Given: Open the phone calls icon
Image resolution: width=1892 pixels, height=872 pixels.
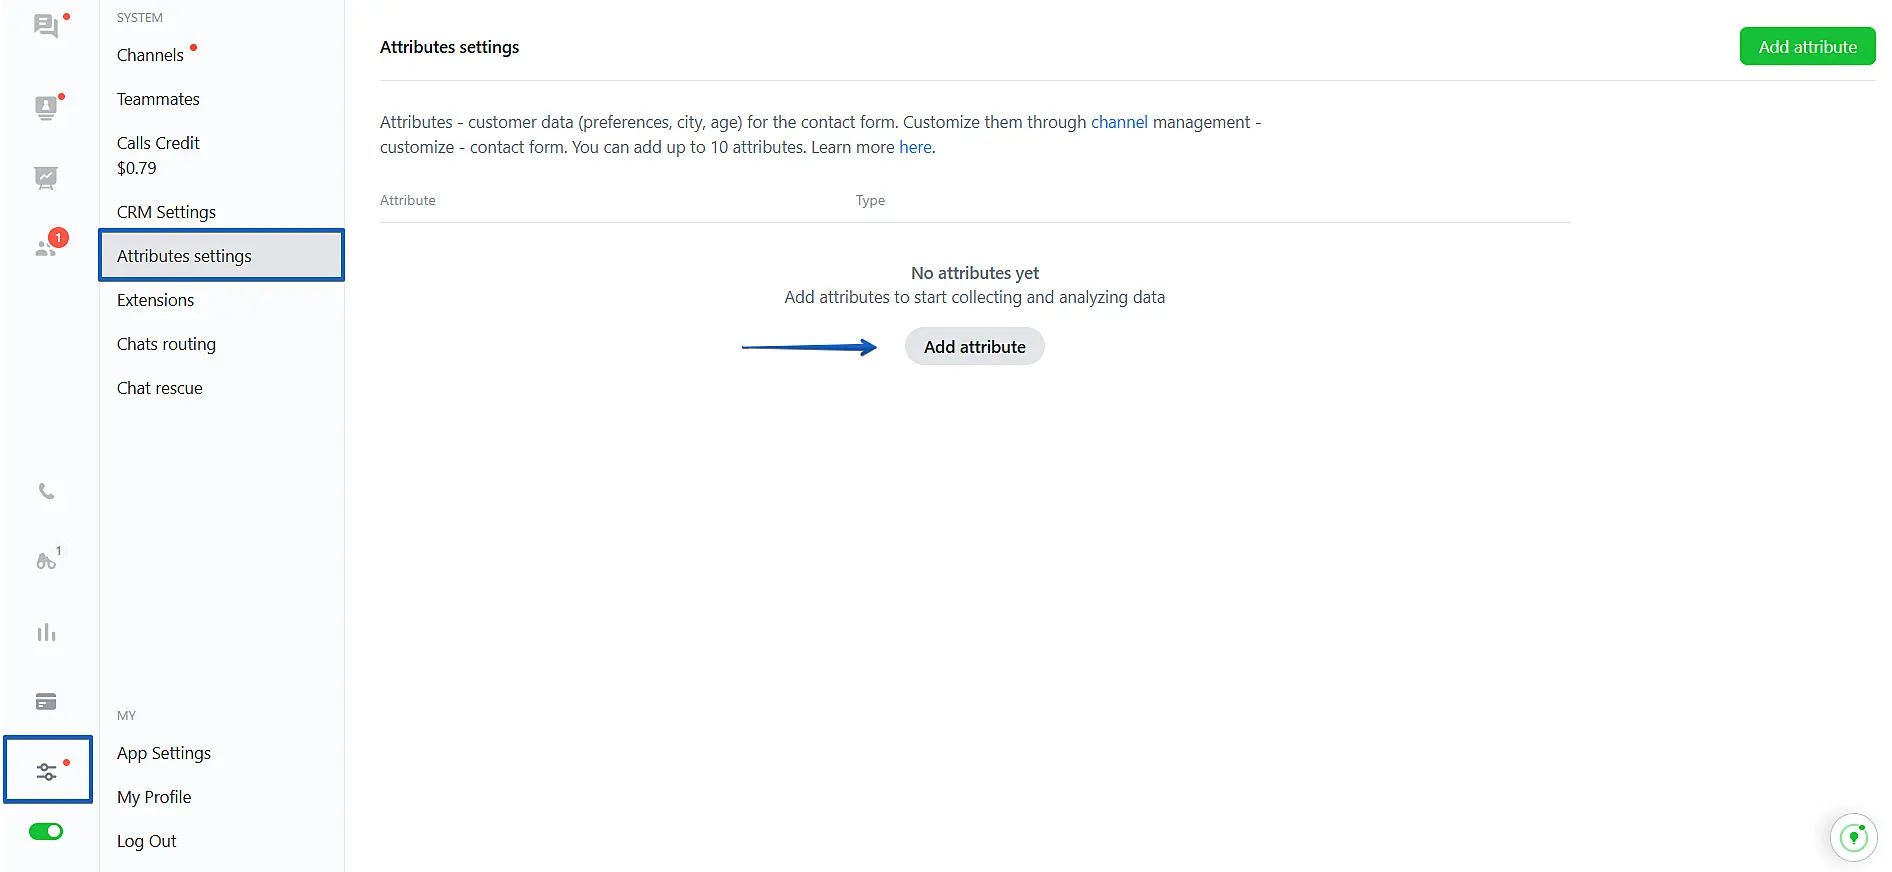Looking at the screenshot, I should click(x=46, y=491).
